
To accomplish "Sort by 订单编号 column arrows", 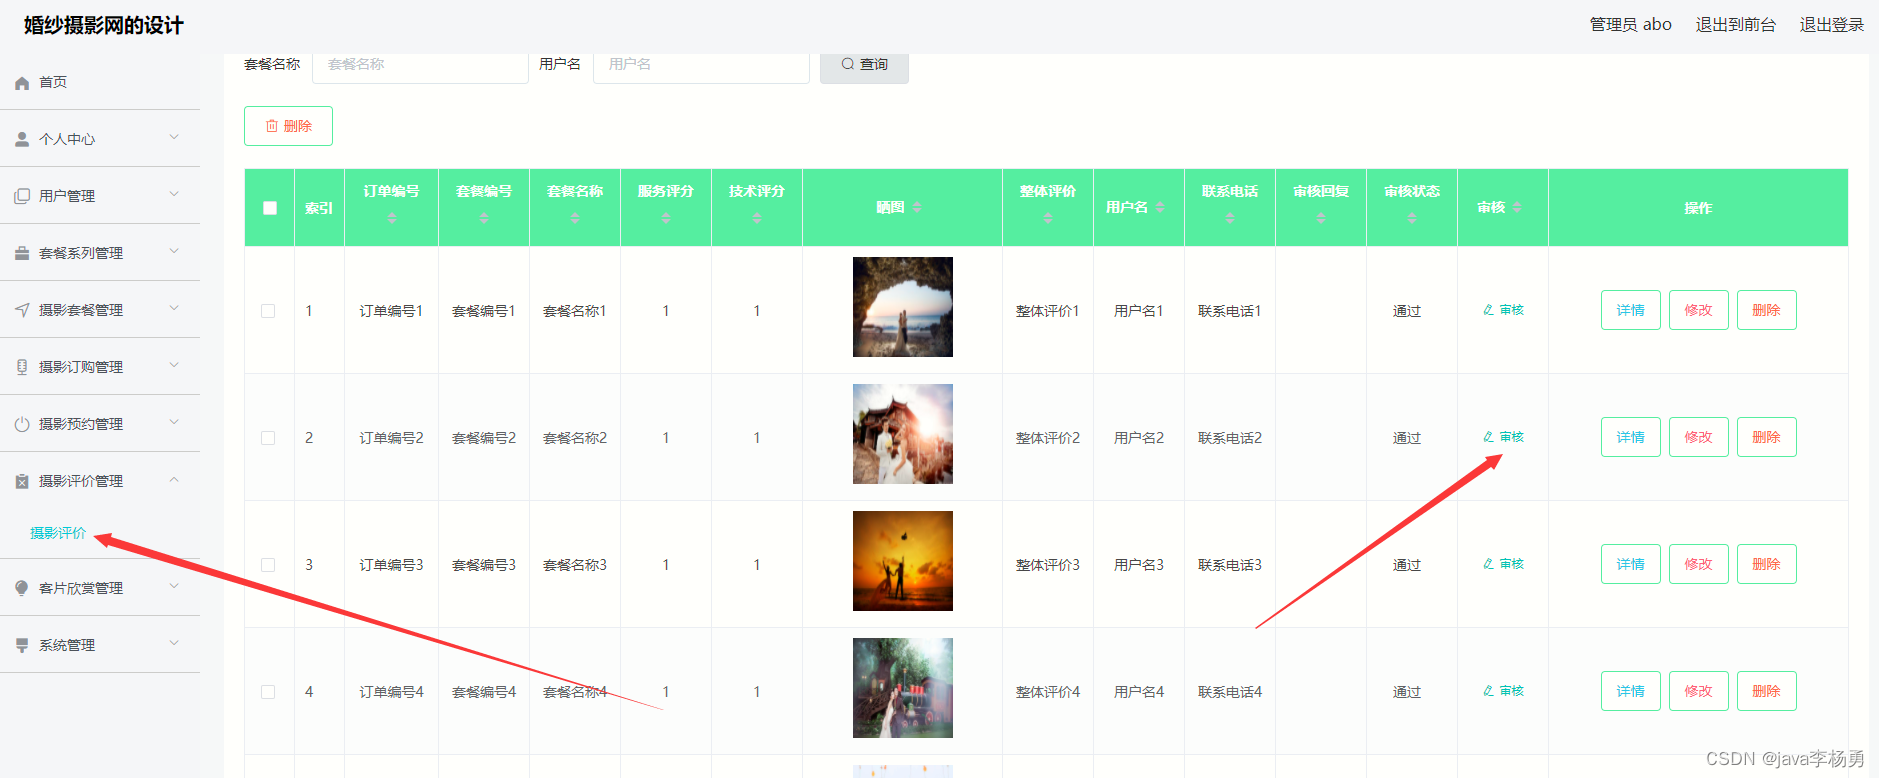I will click(x=392, y=218).
